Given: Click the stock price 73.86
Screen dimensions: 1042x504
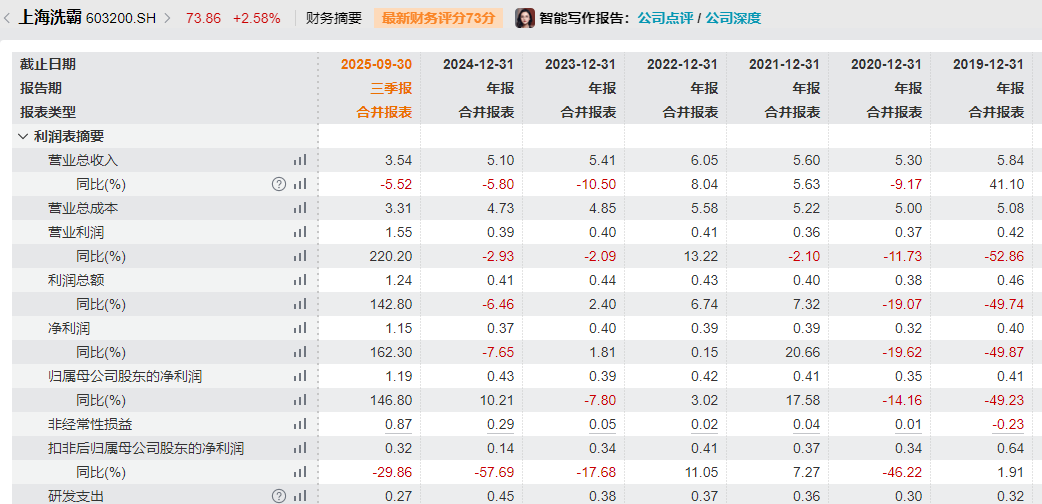Looking at the screenshot, I should pos(203,18).
